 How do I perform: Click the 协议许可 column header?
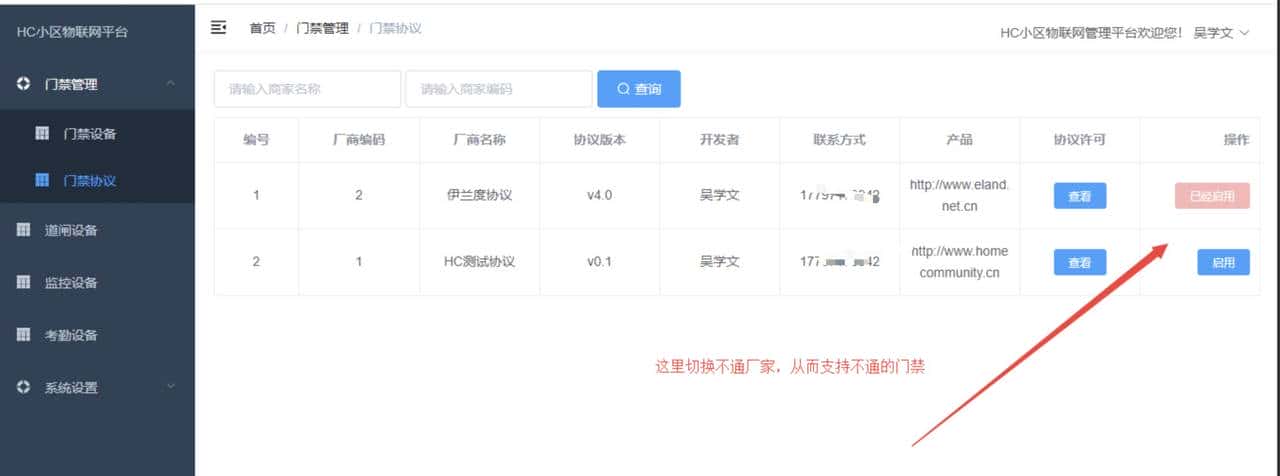pyautogui.click(x=1080, y=140)
